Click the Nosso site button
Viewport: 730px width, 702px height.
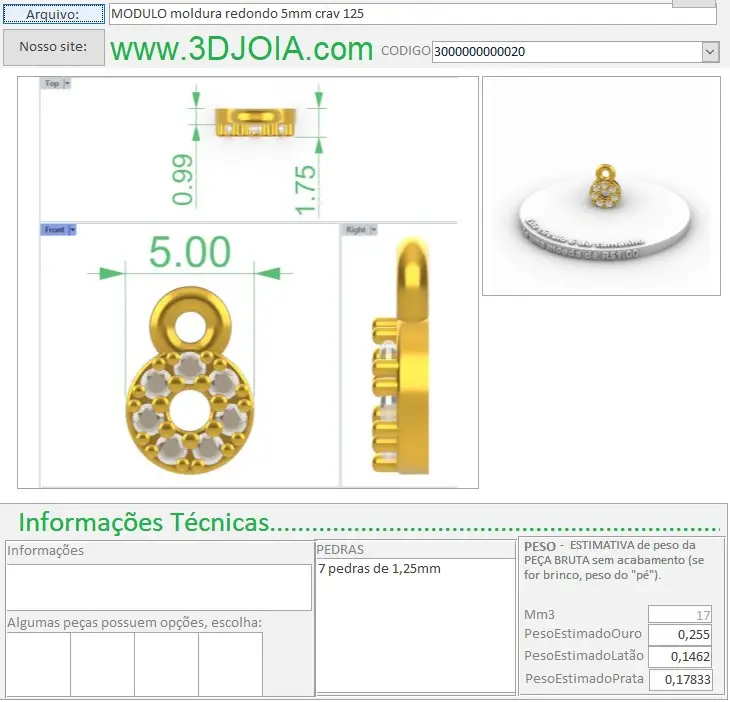click(54, 47)
